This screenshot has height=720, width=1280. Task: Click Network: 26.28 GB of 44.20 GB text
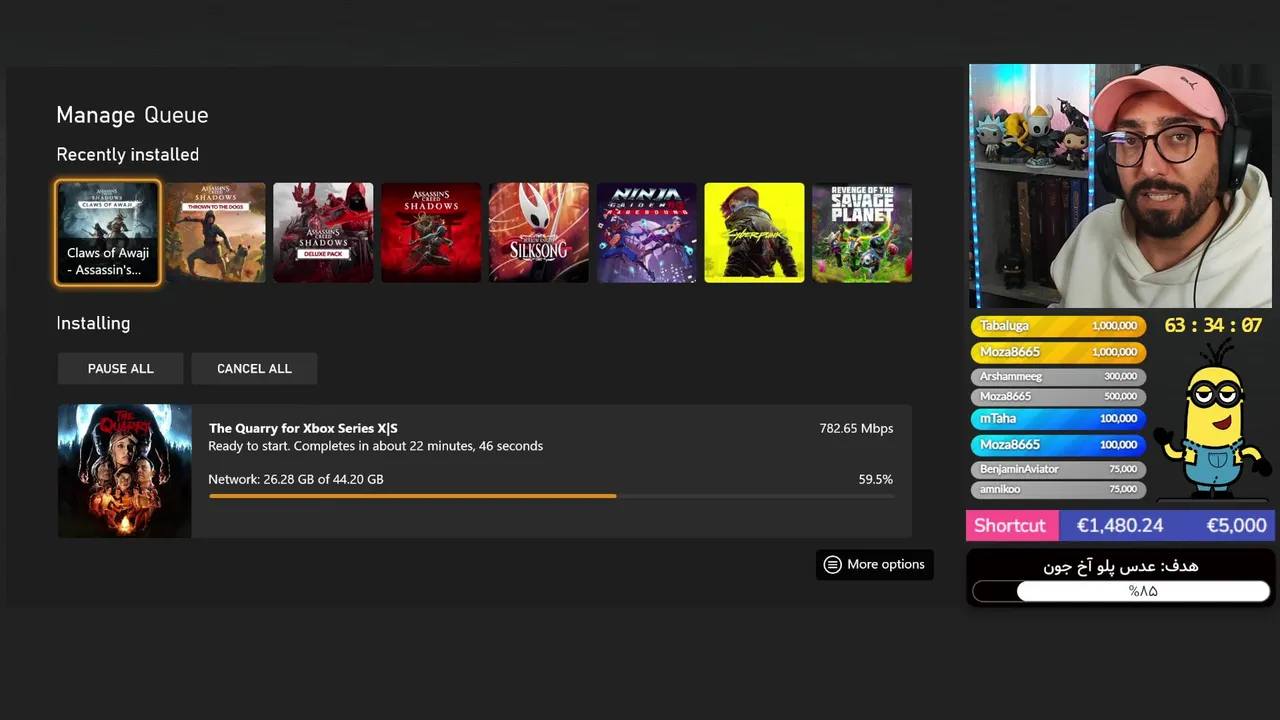[x=296, y=479]
